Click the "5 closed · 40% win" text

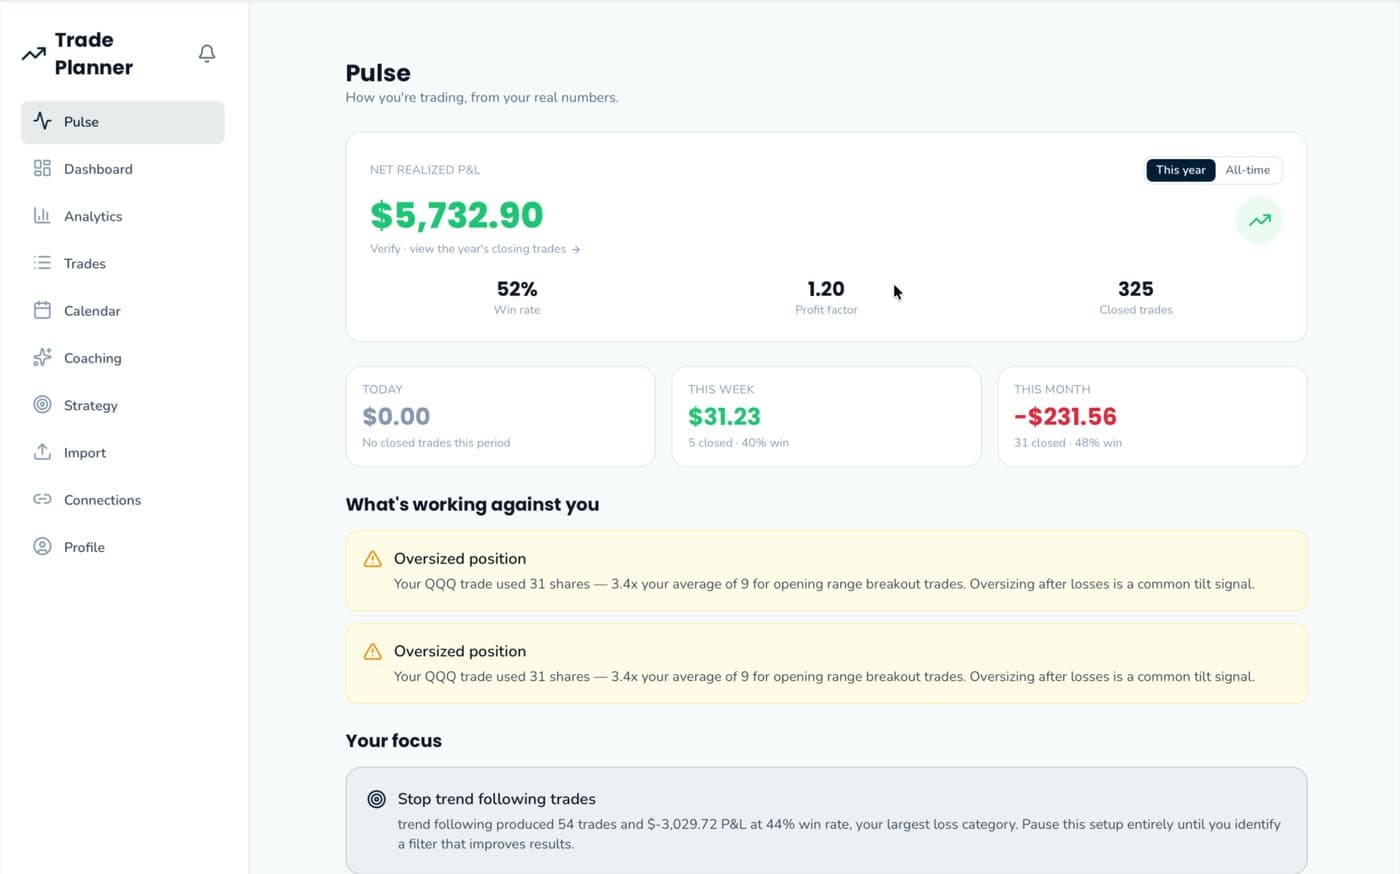[738, 443]
